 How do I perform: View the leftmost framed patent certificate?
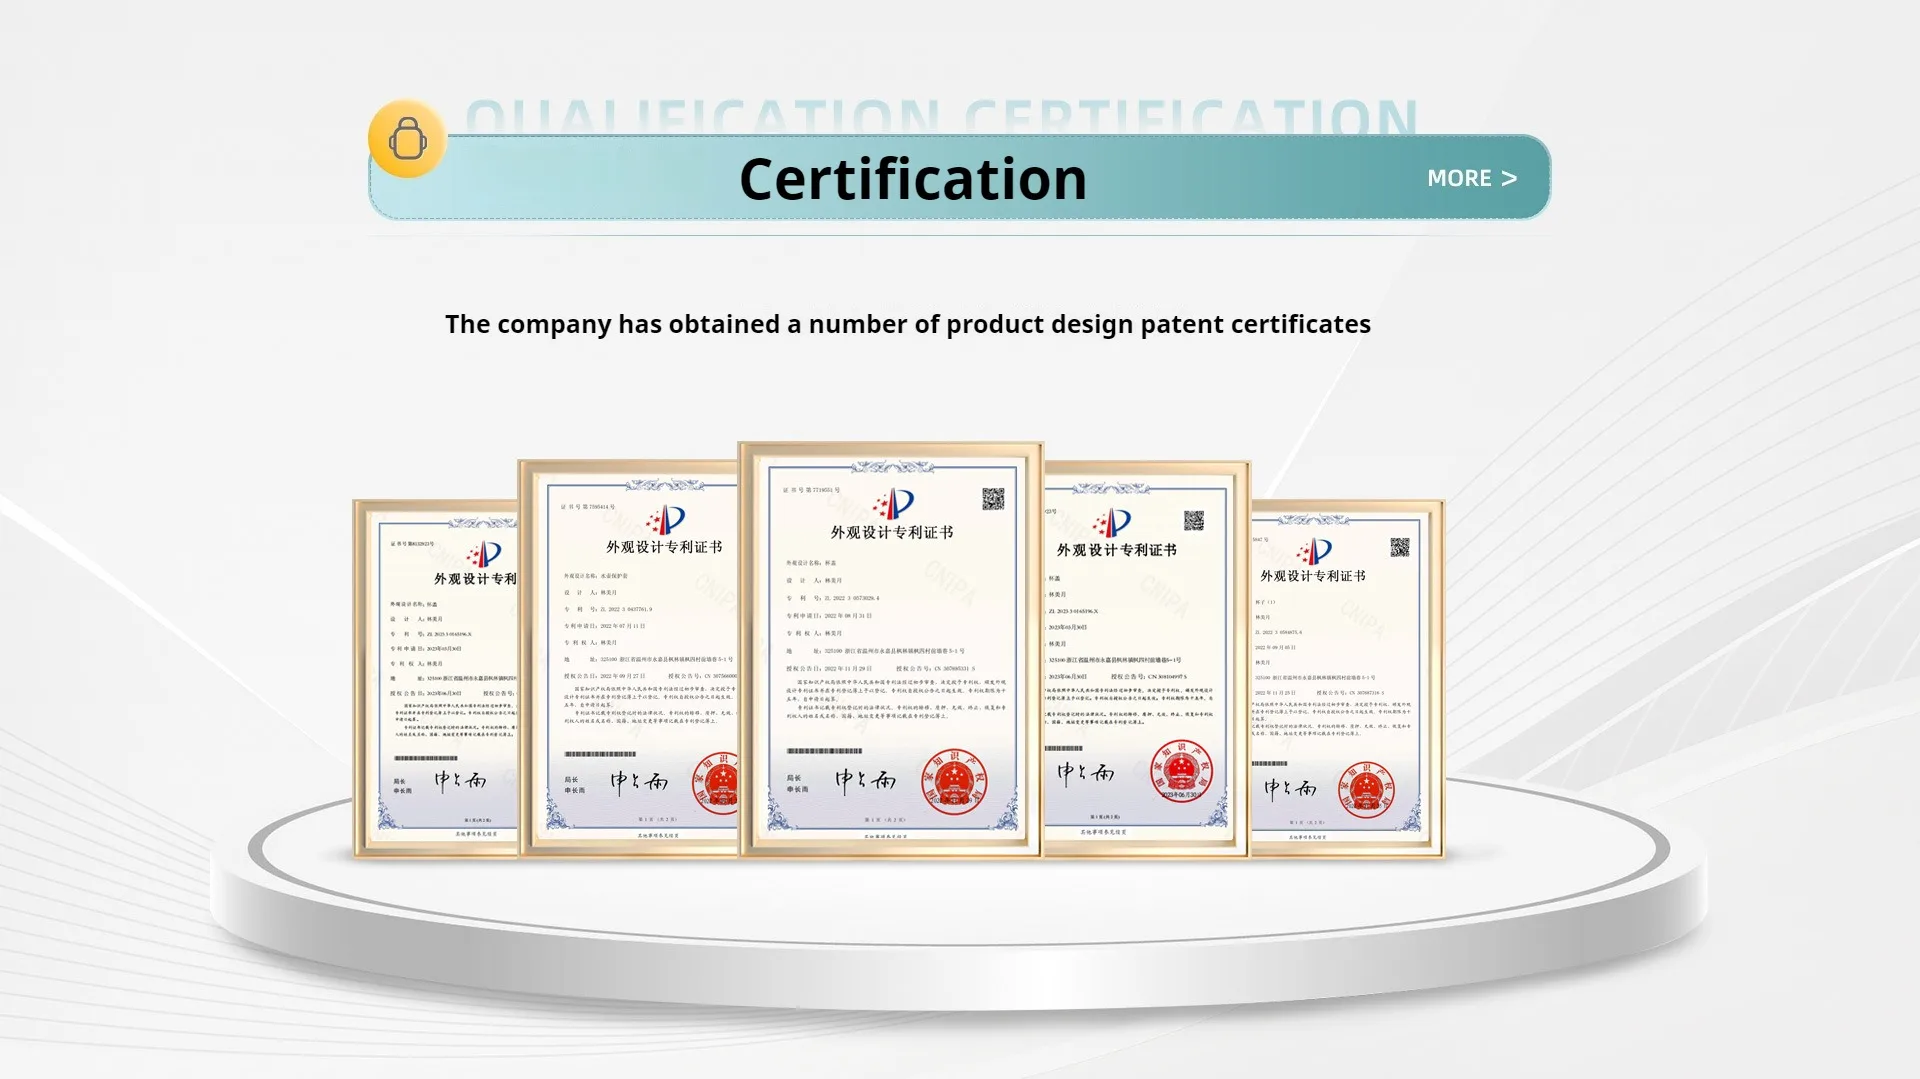[x=436, y=679]
